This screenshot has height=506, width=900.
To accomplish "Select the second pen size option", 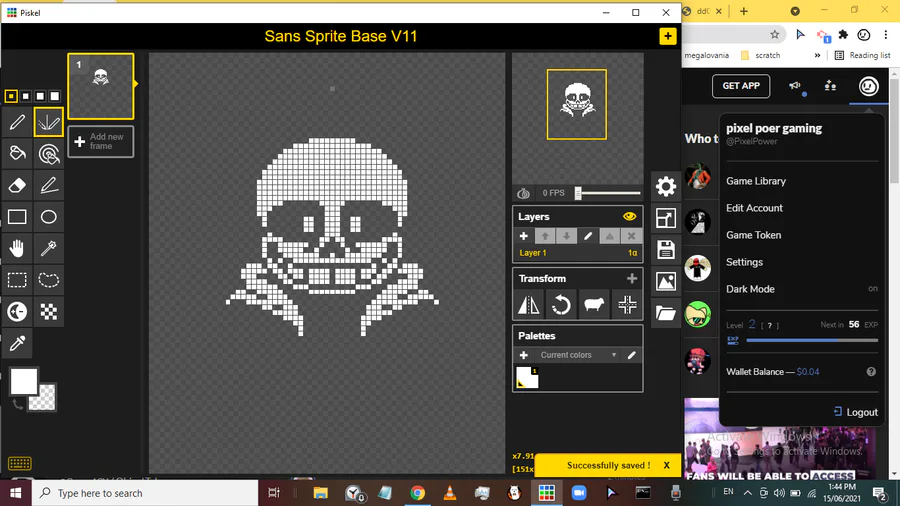I will click(25, 96).
